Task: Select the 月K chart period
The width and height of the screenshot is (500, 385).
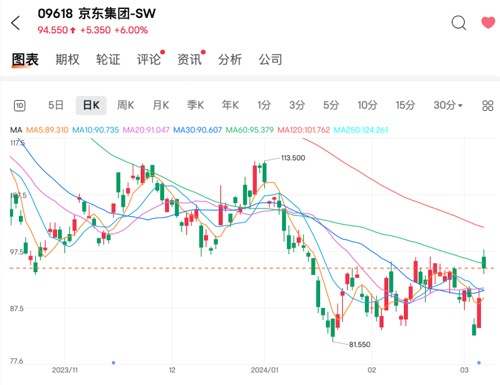Action: (161, 105)
